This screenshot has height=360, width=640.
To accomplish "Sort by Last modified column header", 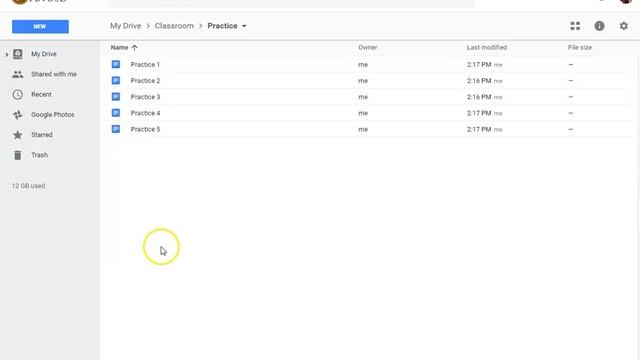I will [487, 47].
